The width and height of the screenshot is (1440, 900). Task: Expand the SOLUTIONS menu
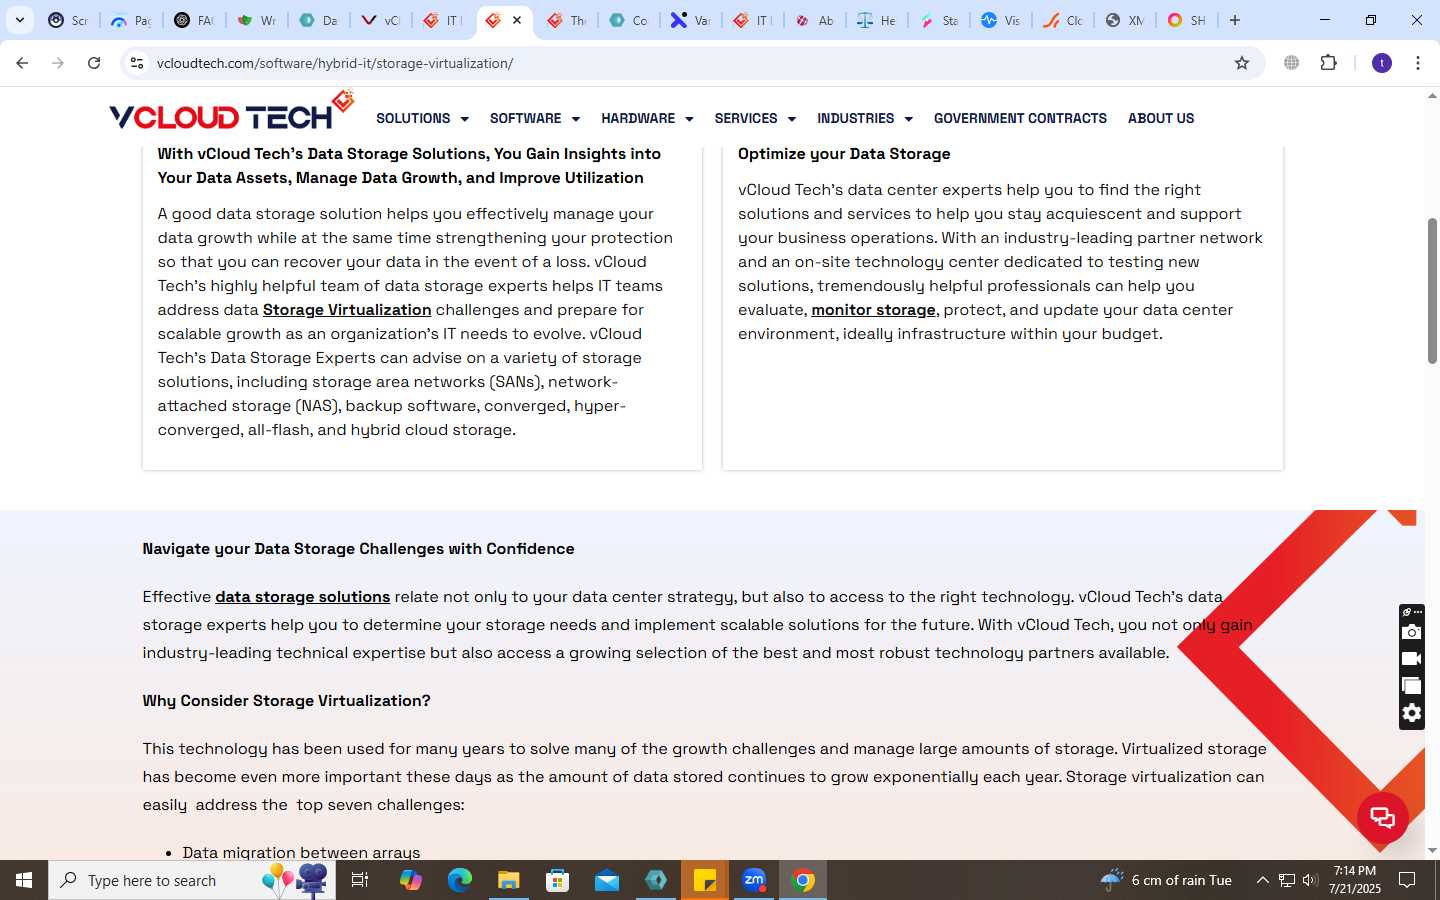(x=422, y=118)
